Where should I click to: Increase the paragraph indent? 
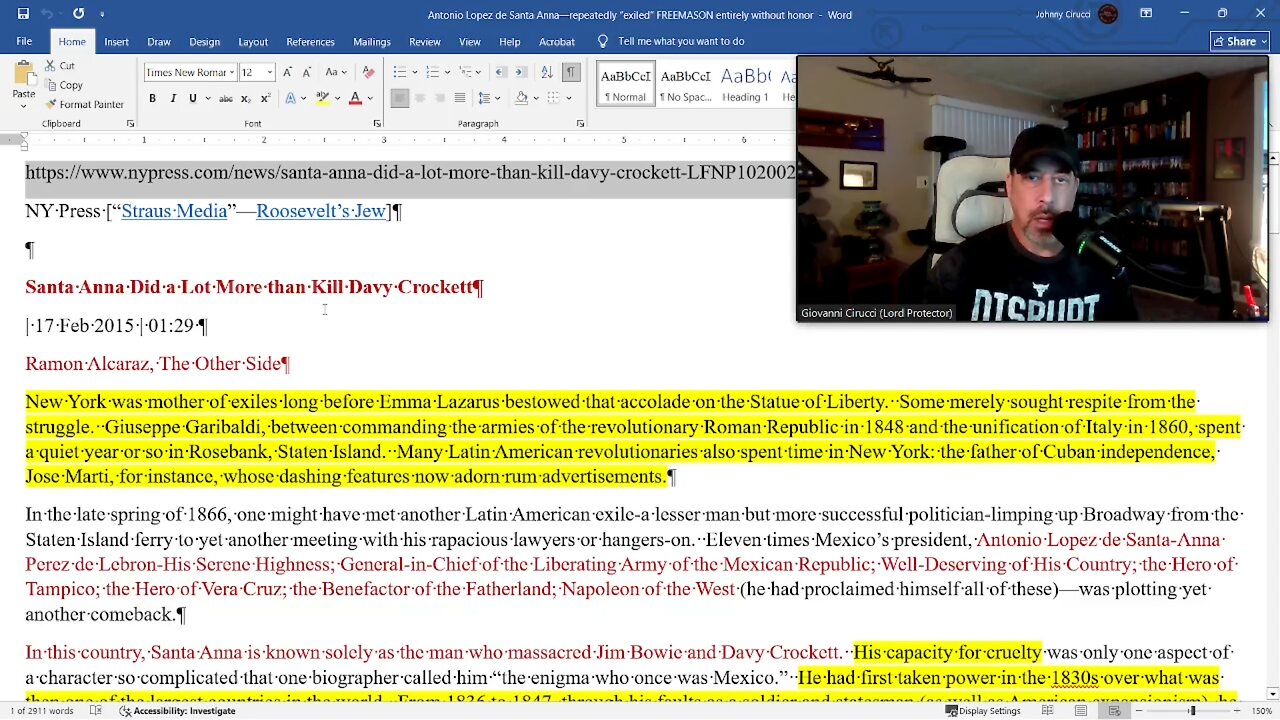tap(521, 72)
